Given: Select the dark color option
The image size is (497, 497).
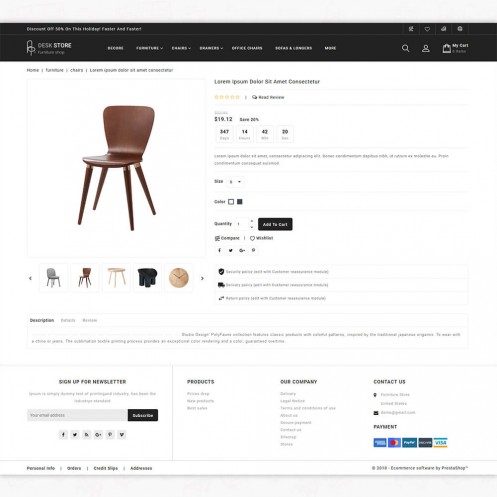Looking at the screenshot, I should pyautogui.click(x=240, y=202).
